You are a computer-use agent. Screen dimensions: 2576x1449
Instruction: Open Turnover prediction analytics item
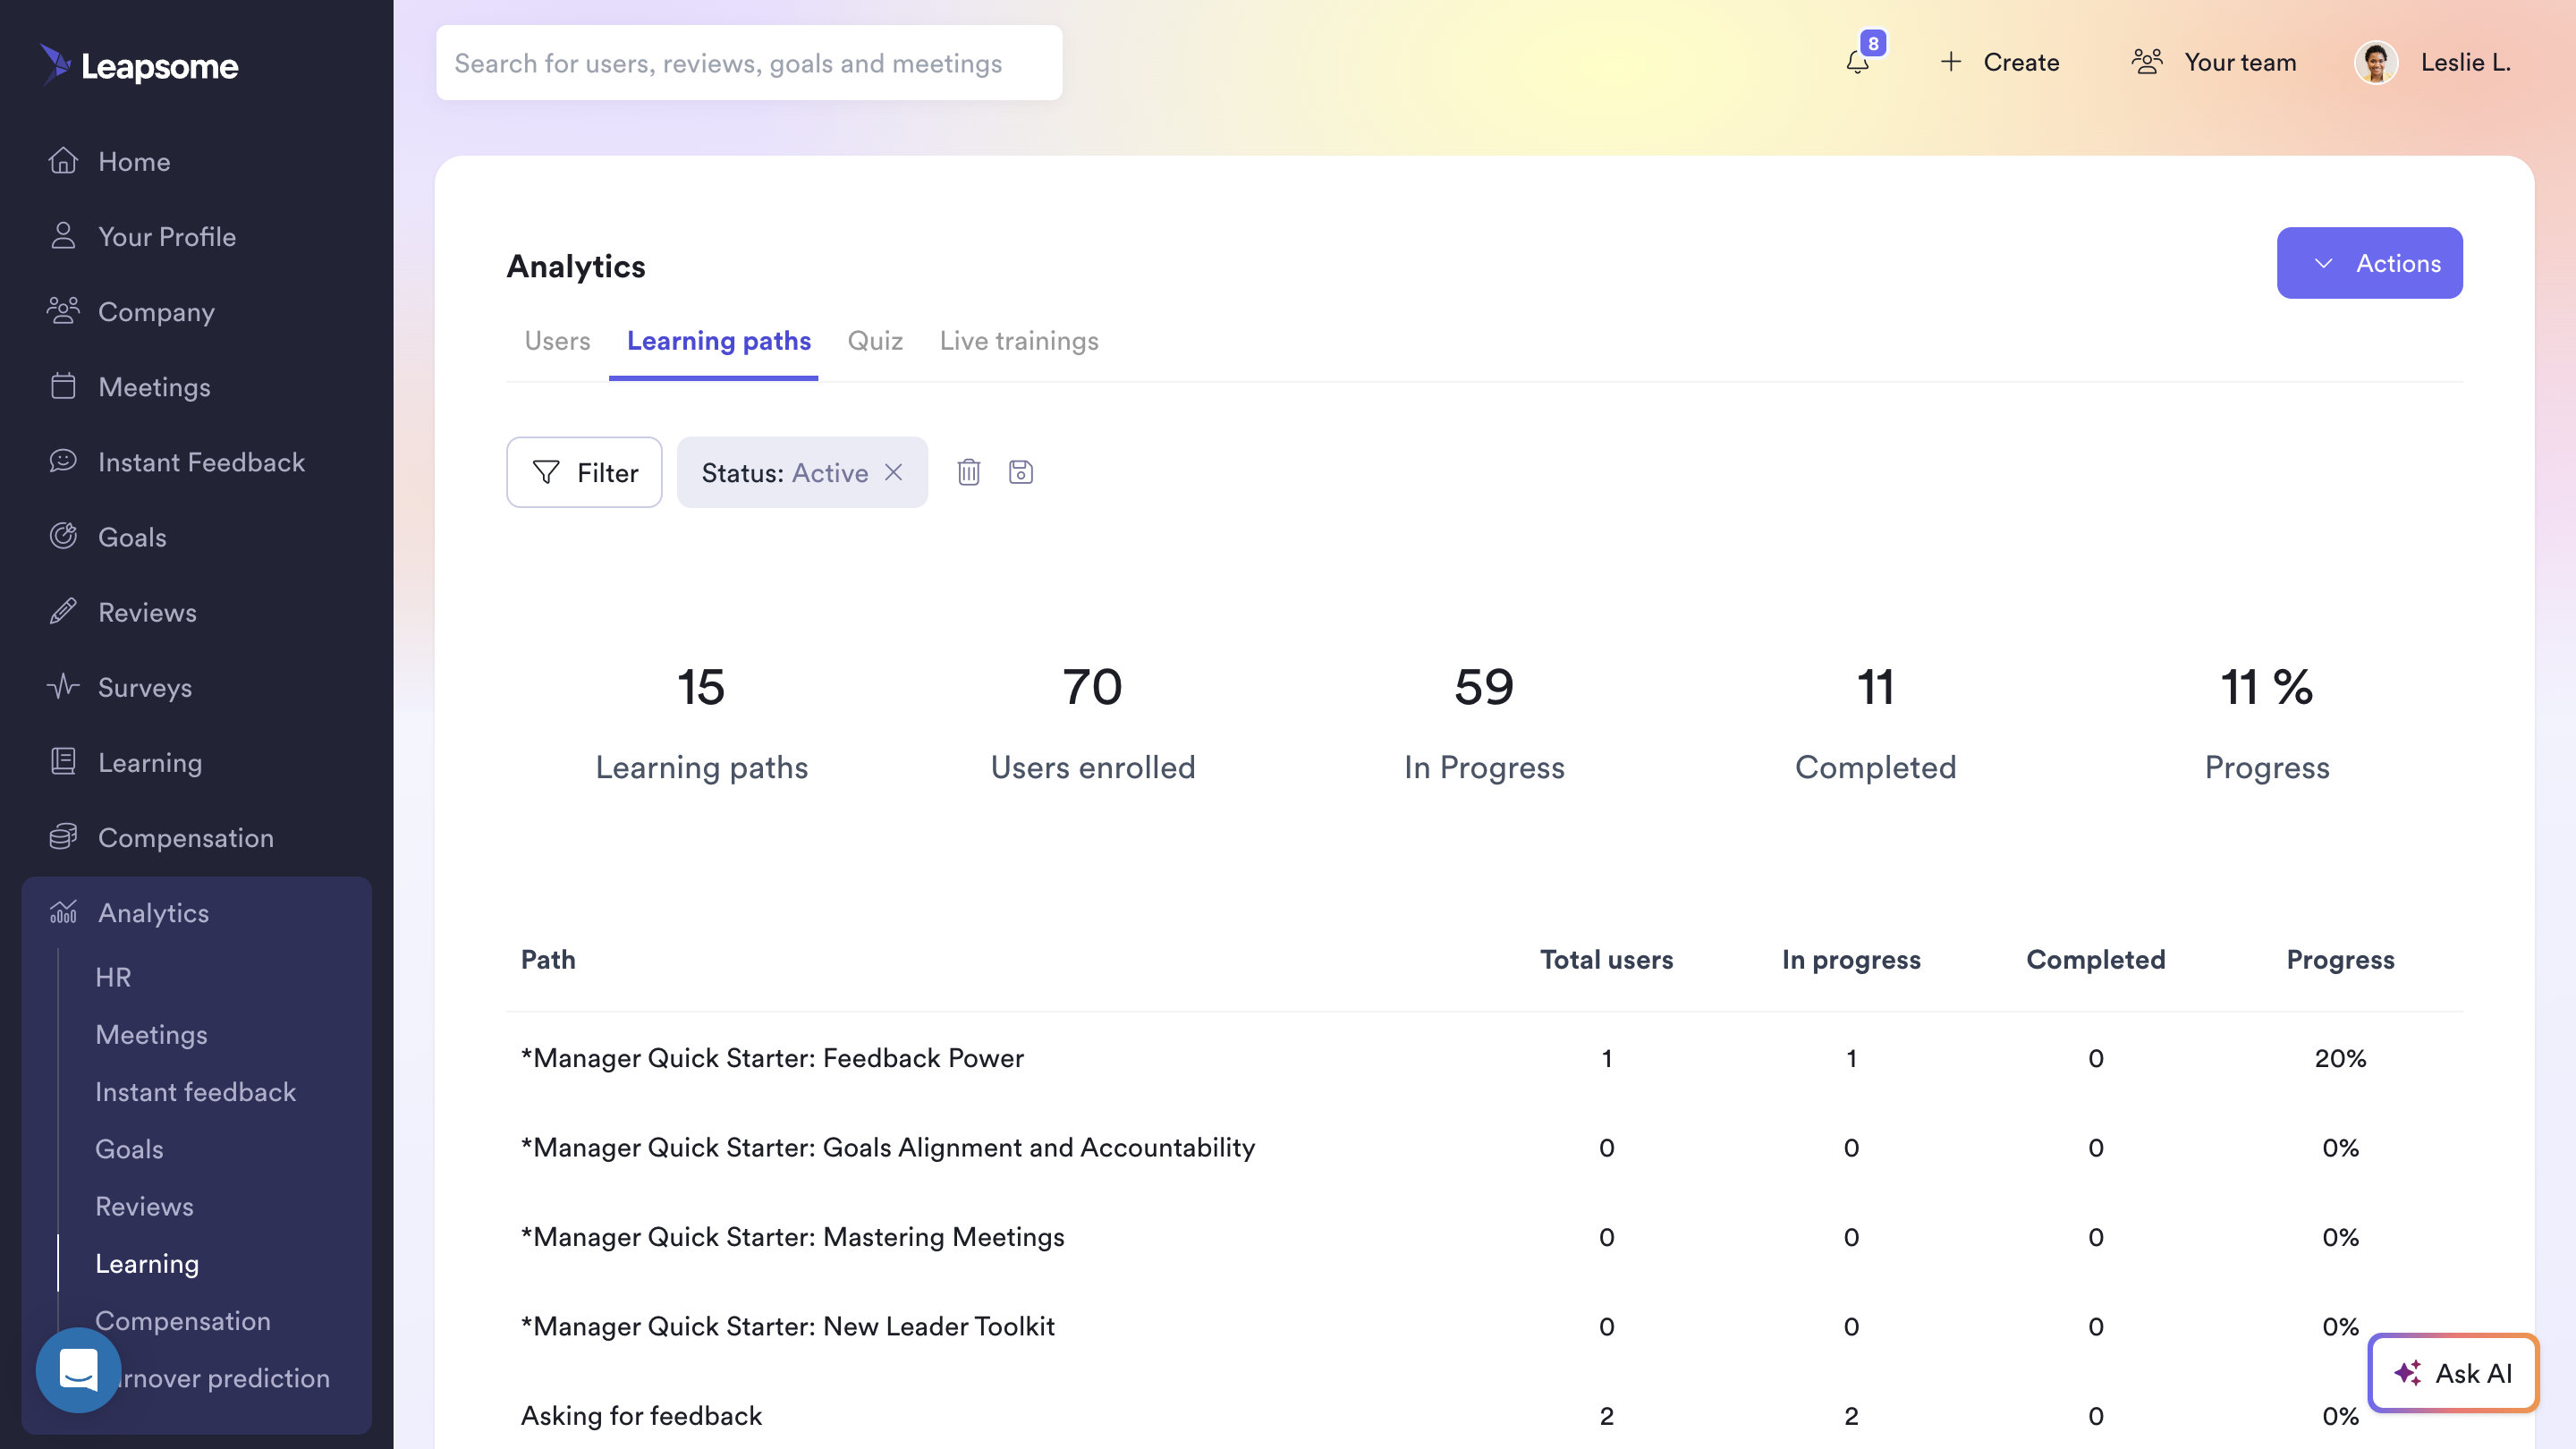[225, 1378]
